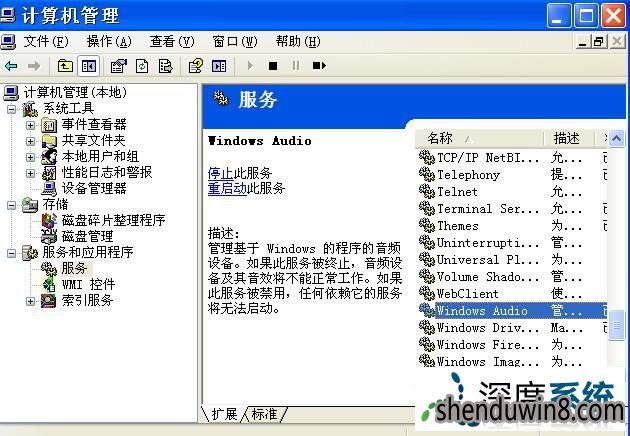
Task: Select the TCP/IP NetBI... service
Action: click(512, 158)
